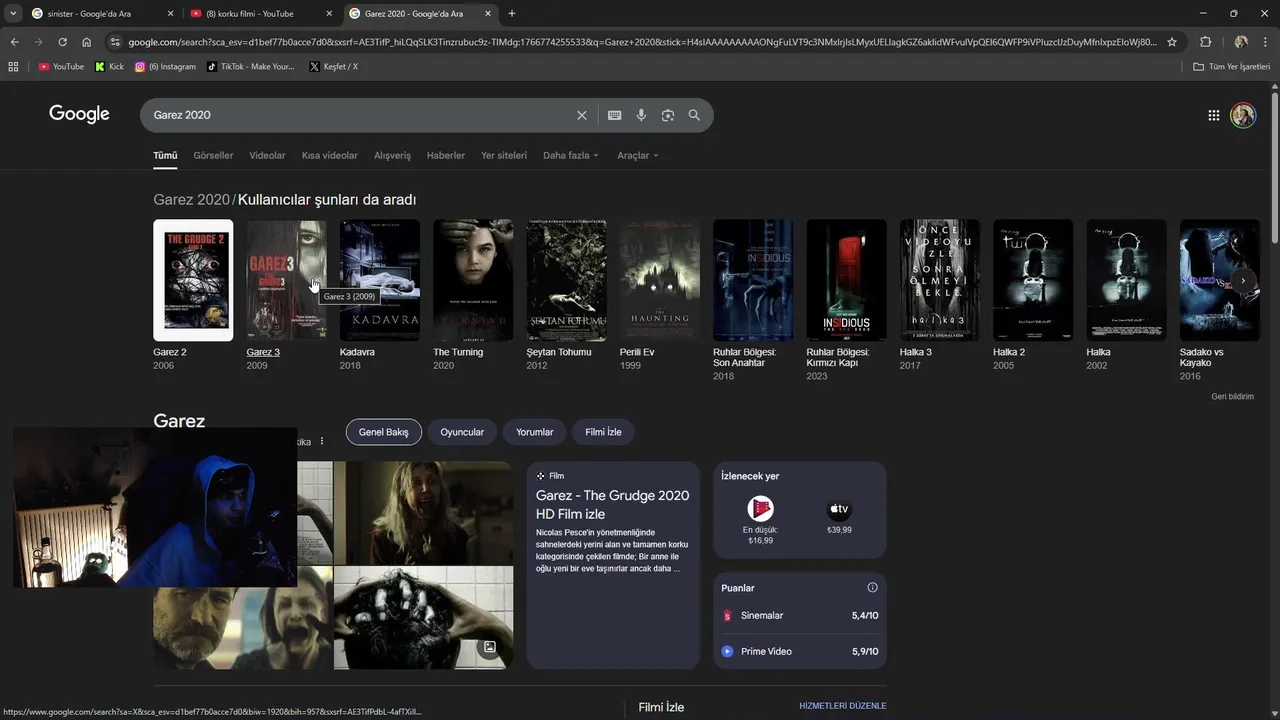Click the Geri bildirim link
The image size is (1280, 720).
pyautogui.click(x=1232, y=397)
